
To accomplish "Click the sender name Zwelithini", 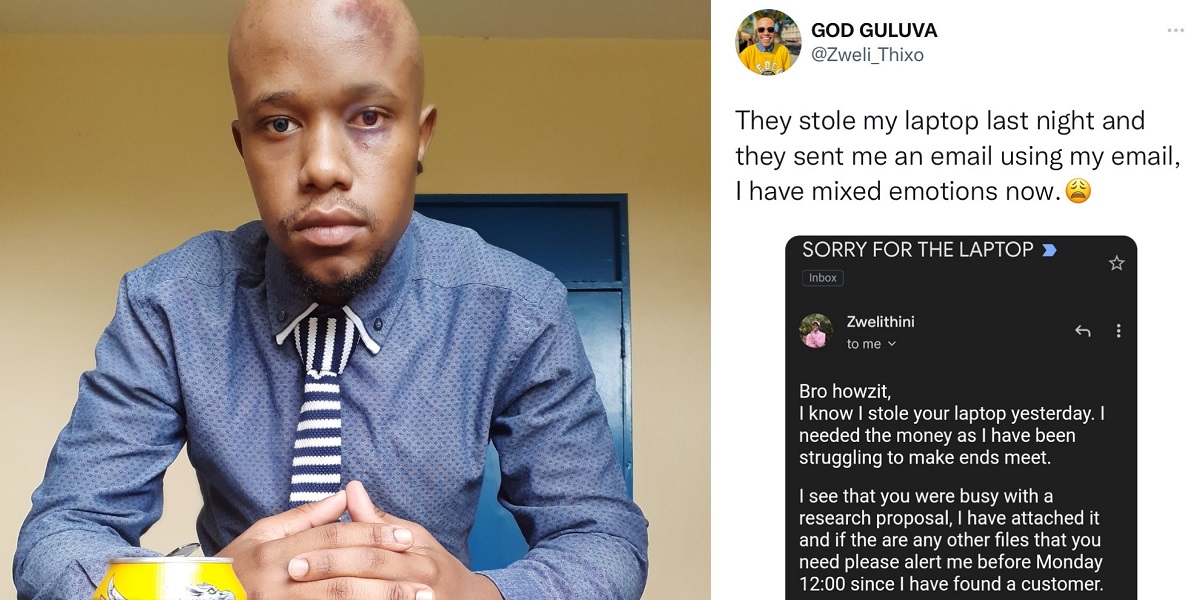I will 881,322.
